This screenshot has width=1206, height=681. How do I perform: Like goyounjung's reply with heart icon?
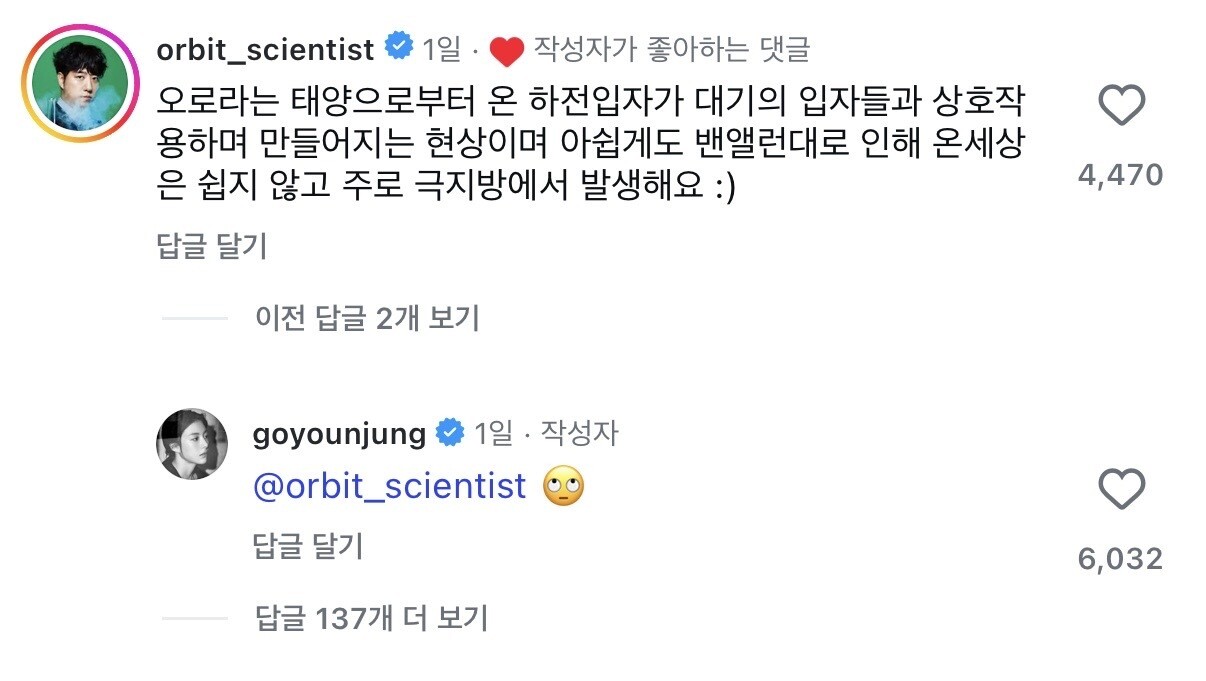1120,490
